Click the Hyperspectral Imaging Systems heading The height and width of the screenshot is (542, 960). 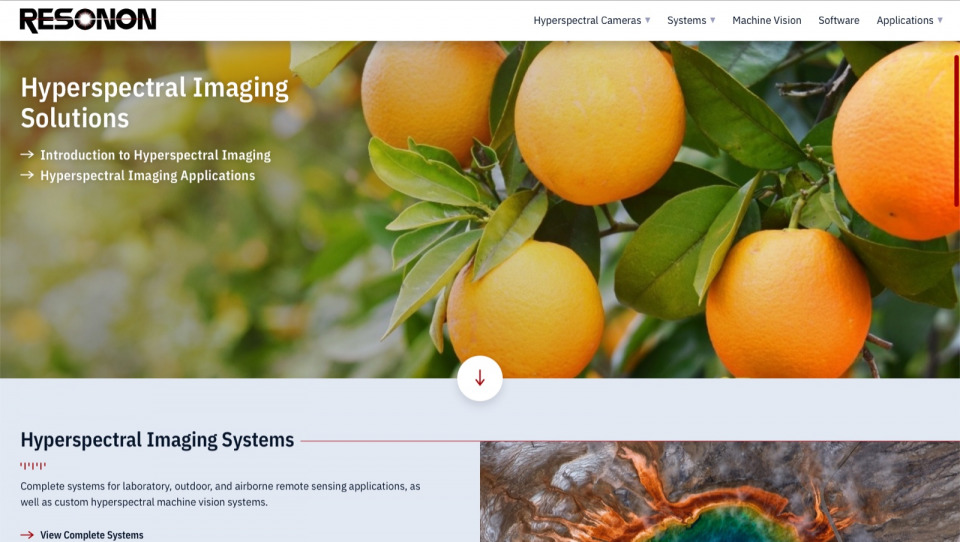coord(157,440)
